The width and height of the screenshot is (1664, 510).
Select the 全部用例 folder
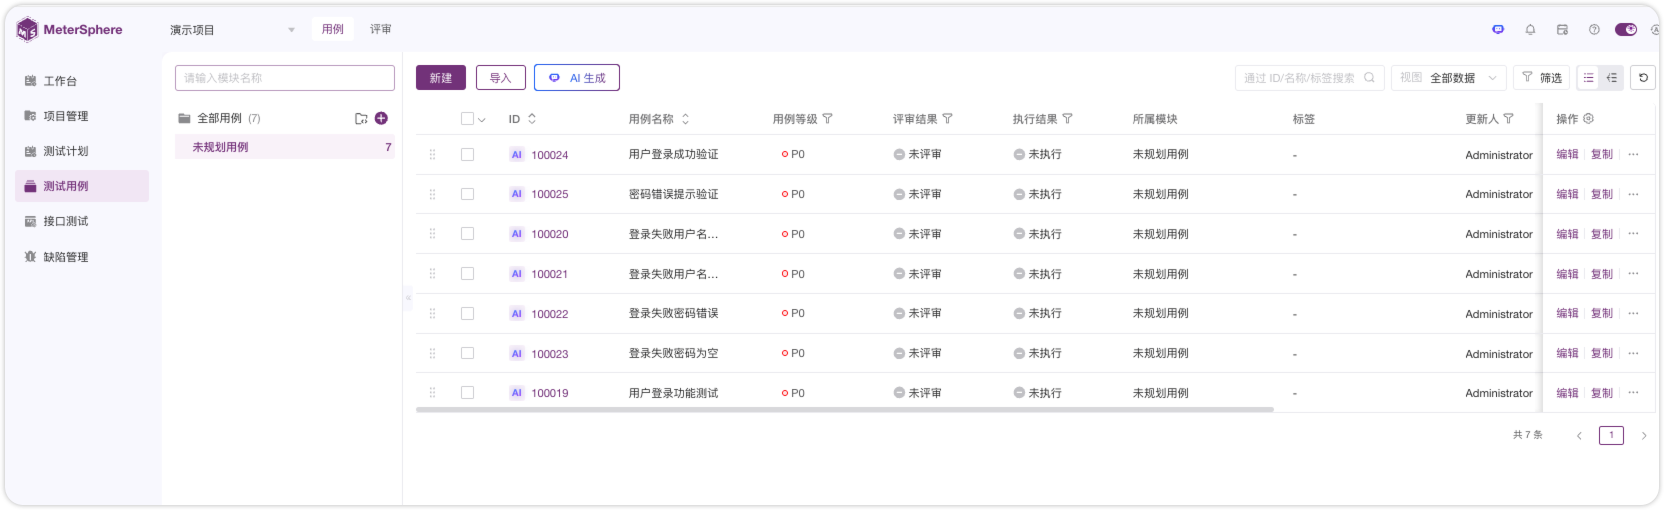click(219, 118)
